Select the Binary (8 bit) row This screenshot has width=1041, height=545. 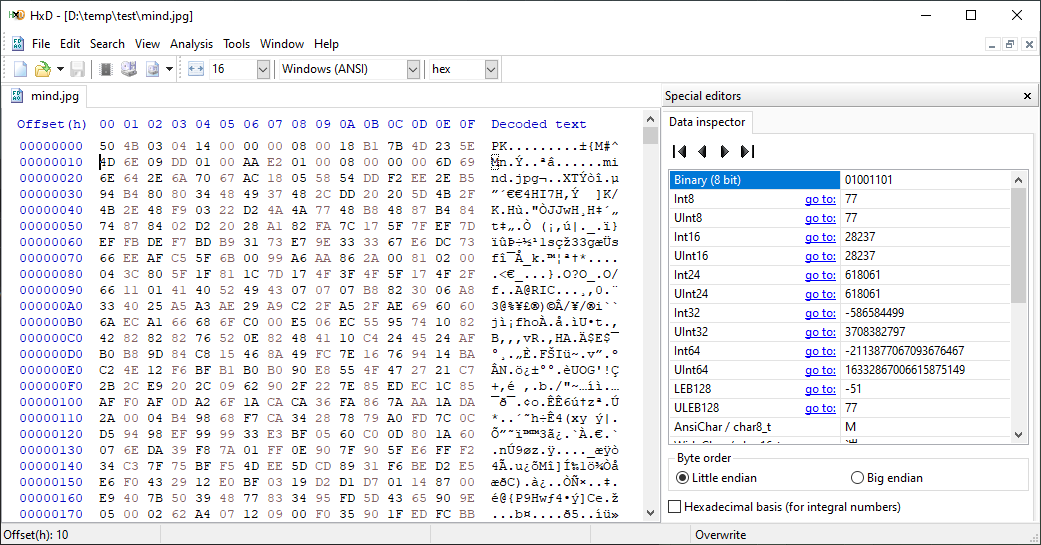coord(840,180)
